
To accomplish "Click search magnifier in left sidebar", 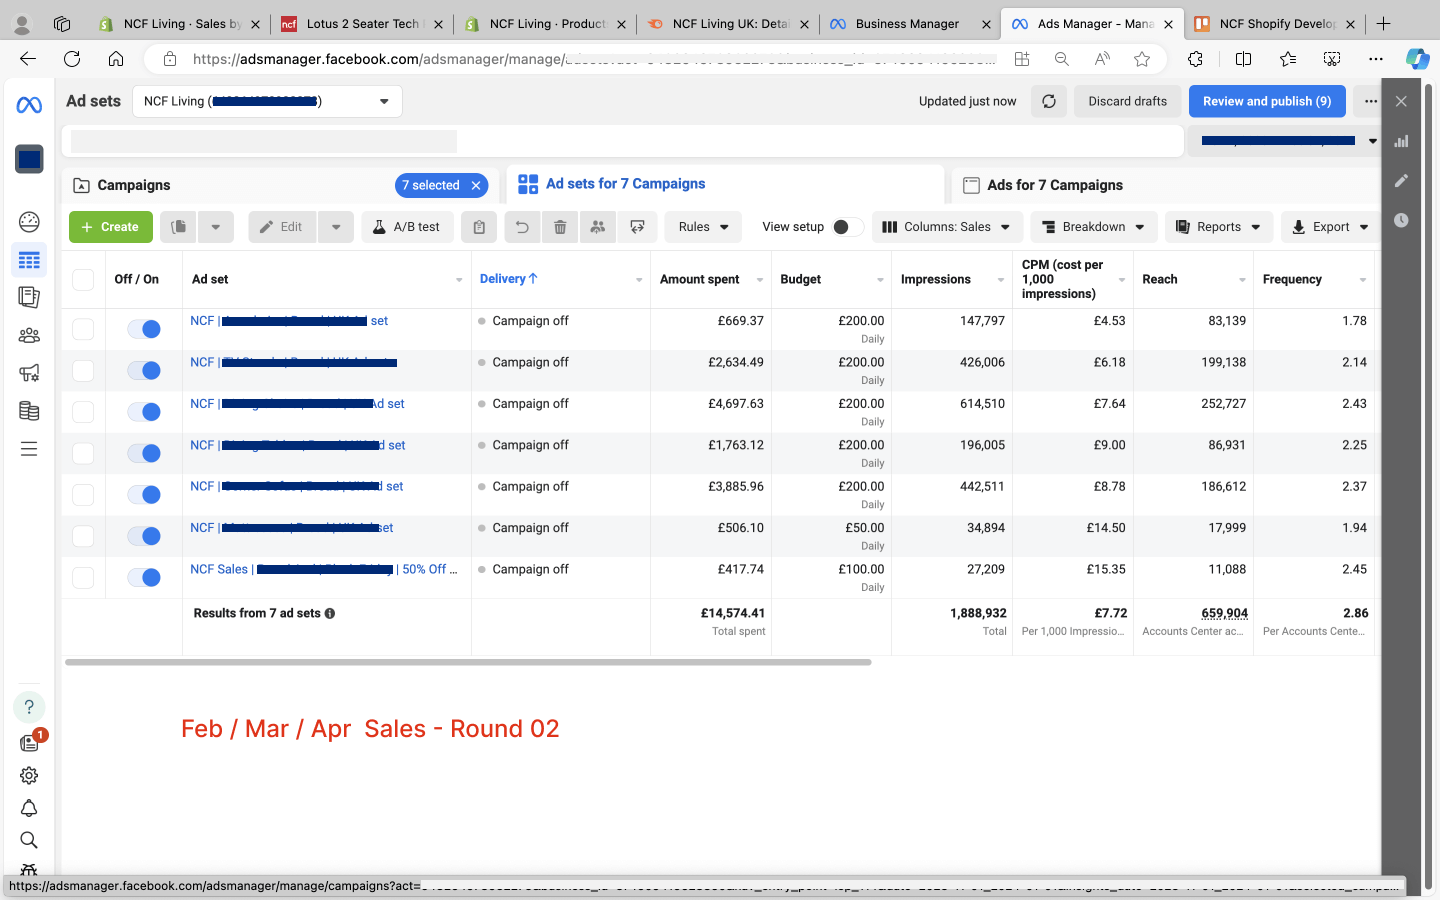I will tap(29, 840).
